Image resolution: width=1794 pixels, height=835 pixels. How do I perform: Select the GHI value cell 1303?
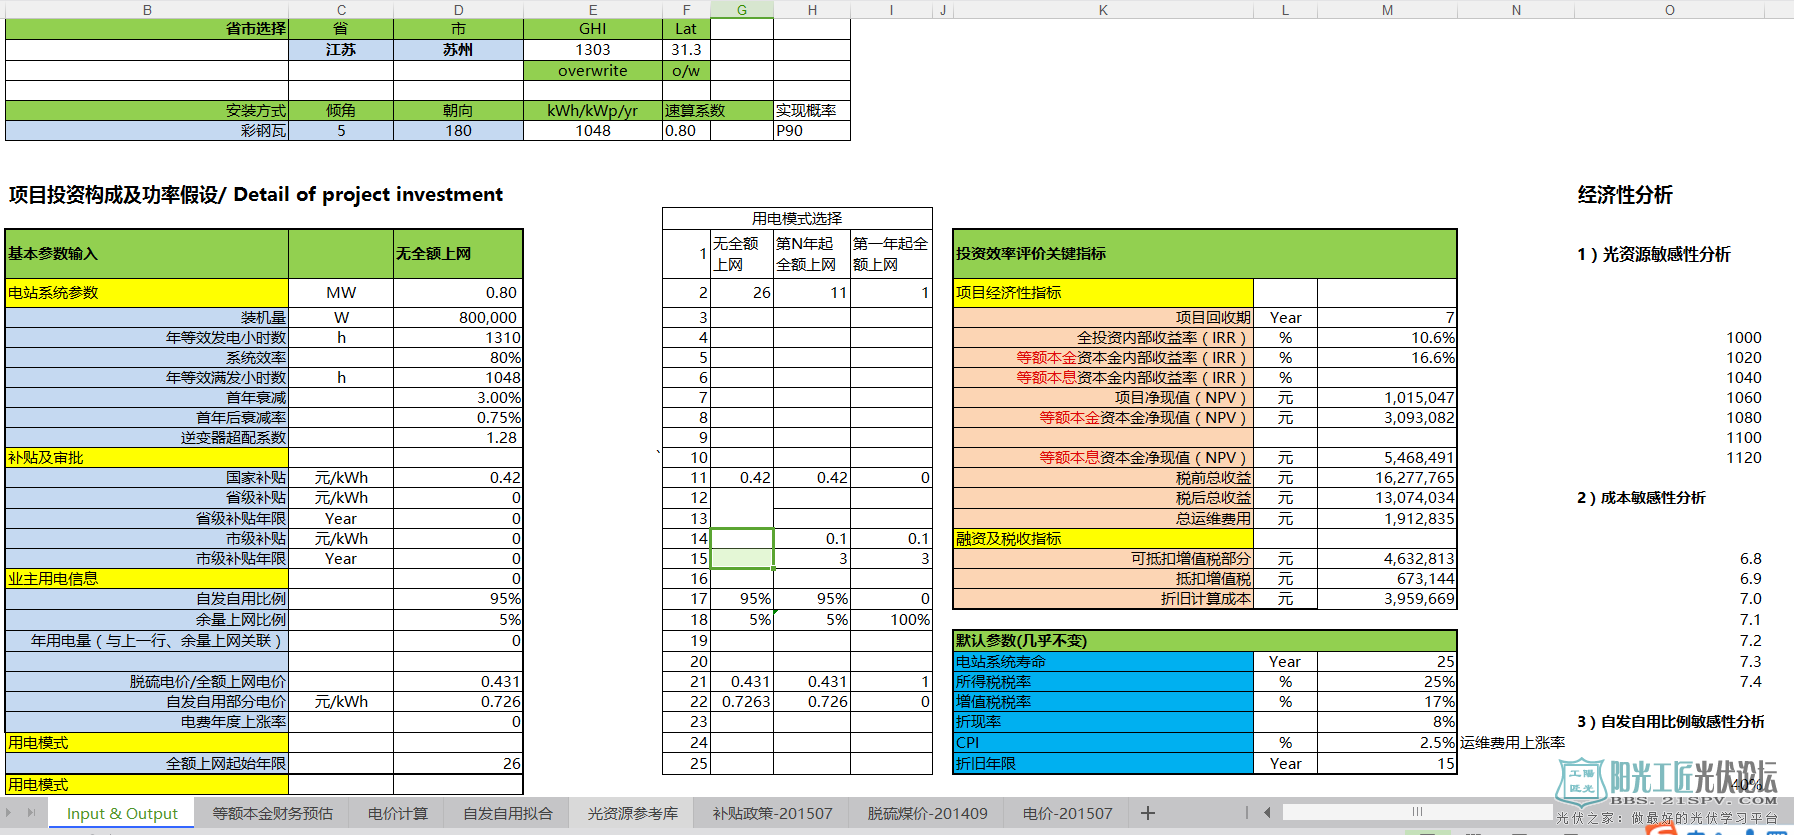coord(593,50)
